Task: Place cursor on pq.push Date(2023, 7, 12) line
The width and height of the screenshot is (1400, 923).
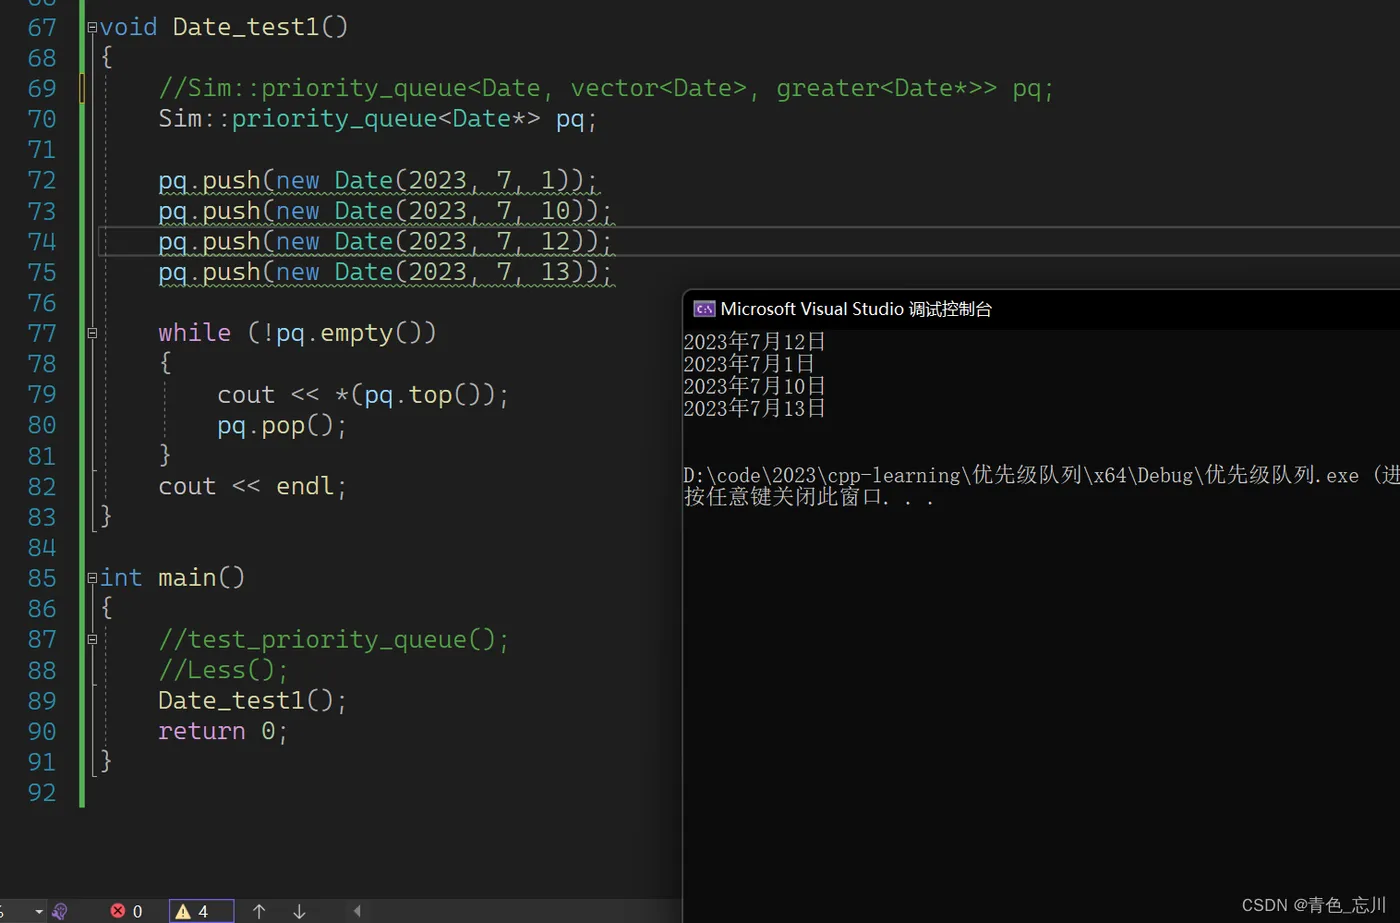Action: click(385, 242)
